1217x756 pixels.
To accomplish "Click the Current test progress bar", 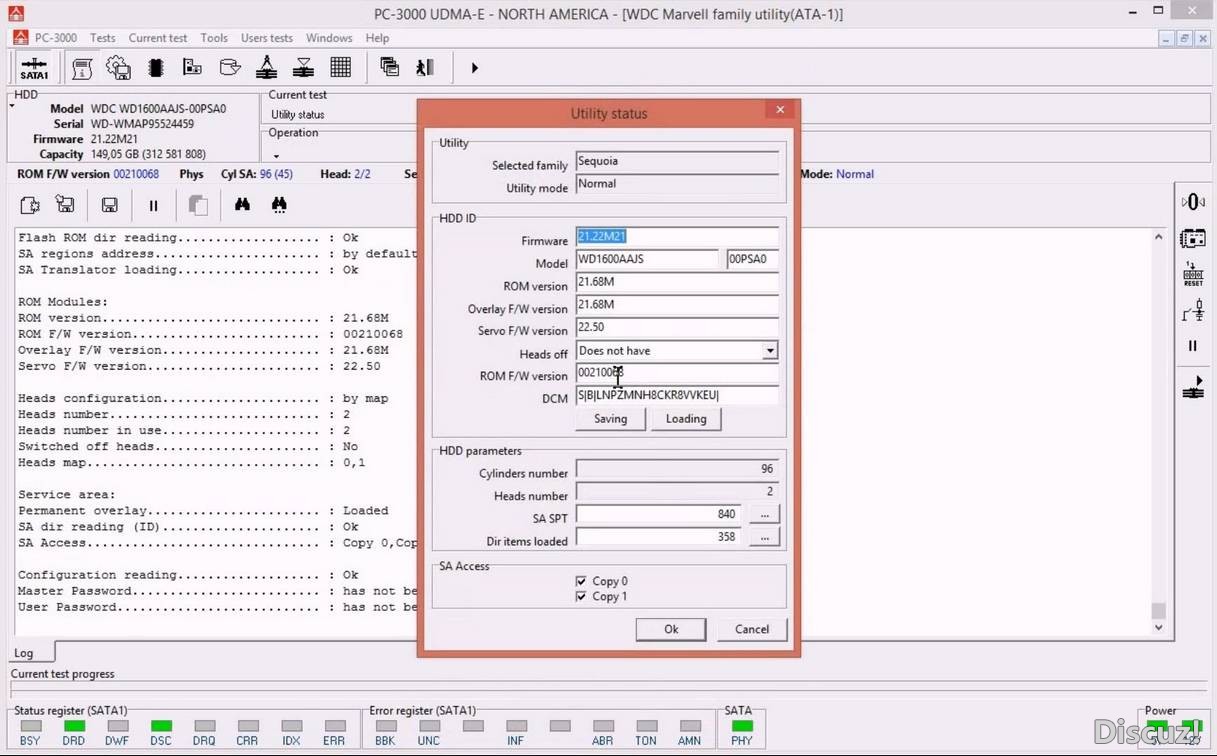I will point(610,690).
